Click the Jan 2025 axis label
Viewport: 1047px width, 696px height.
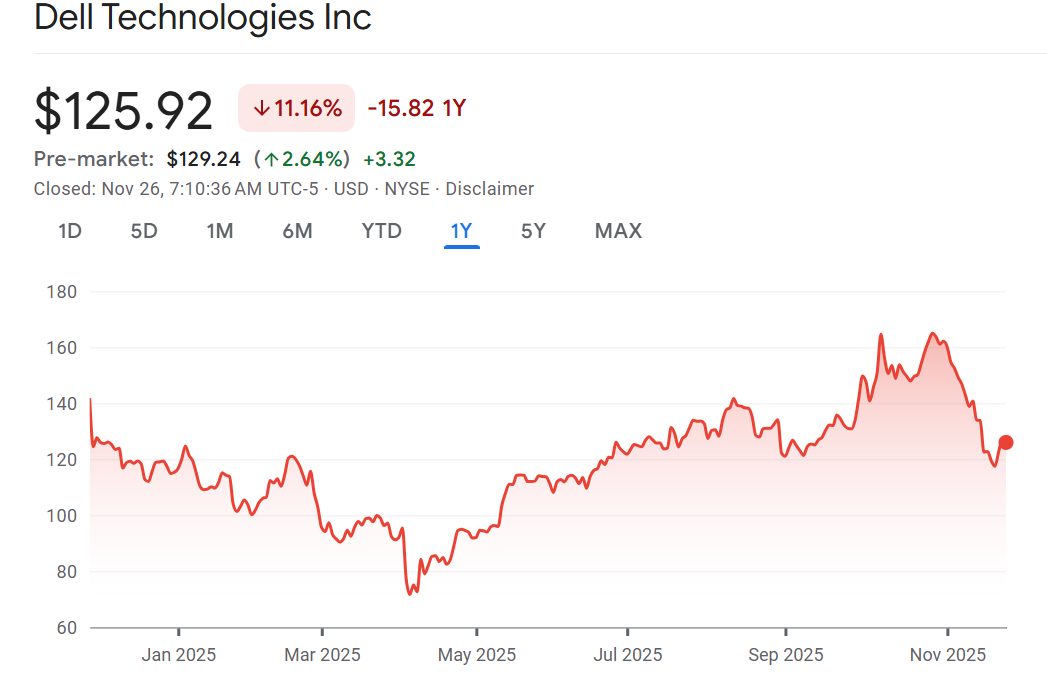coord(178,655)
